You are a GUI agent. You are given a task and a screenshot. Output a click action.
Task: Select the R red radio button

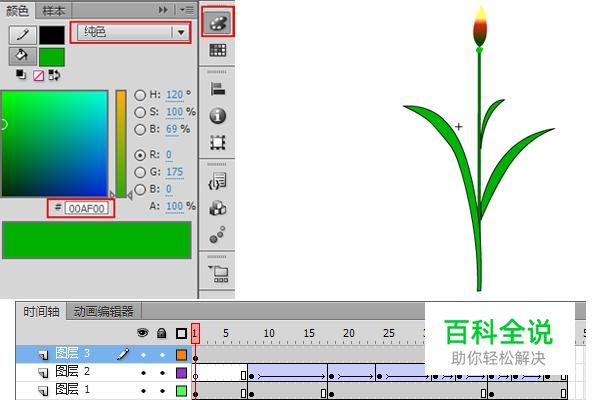tap(140, 155)
